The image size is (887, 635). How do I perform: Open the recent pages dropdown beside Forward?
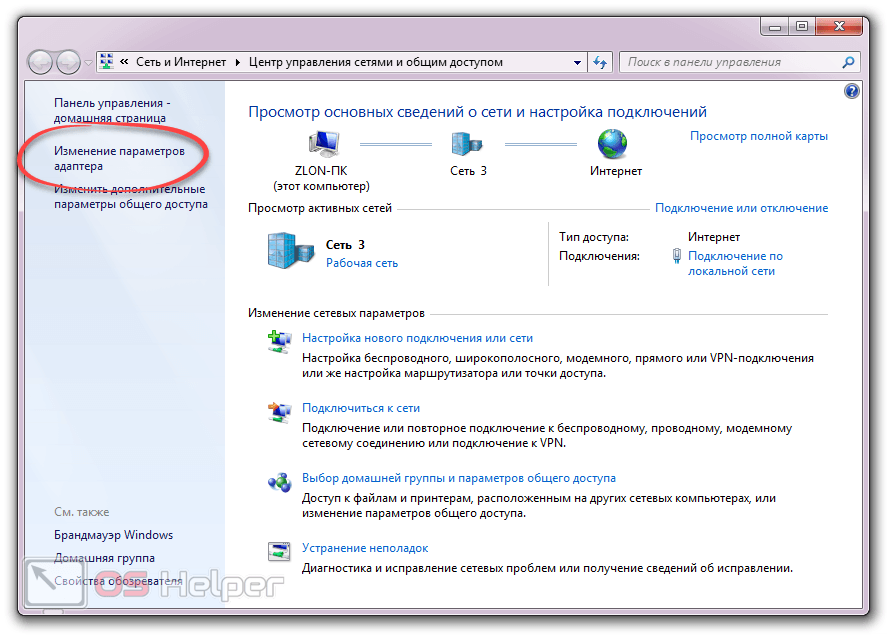coord(88,63)
